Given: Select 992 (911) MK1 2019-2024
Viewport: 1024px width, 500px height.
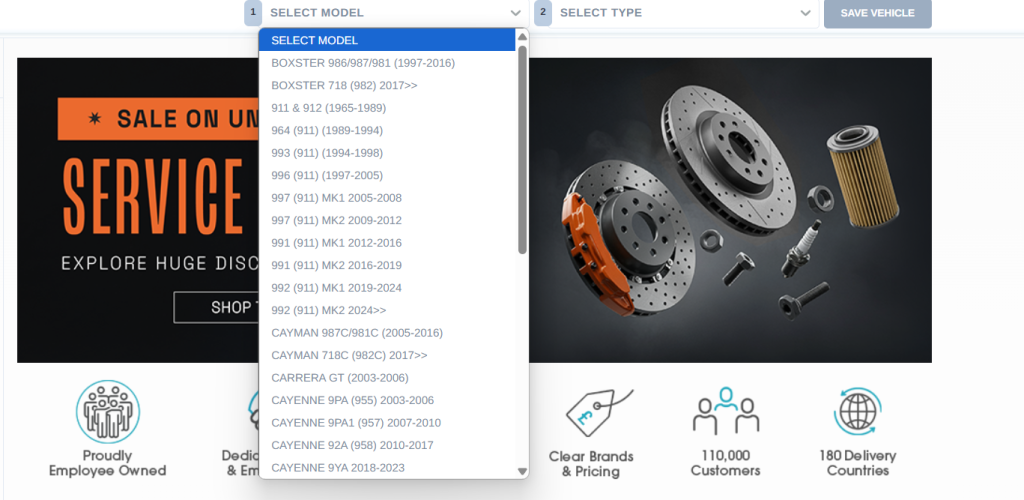Looking at the screenshot, I should point(387,288).
